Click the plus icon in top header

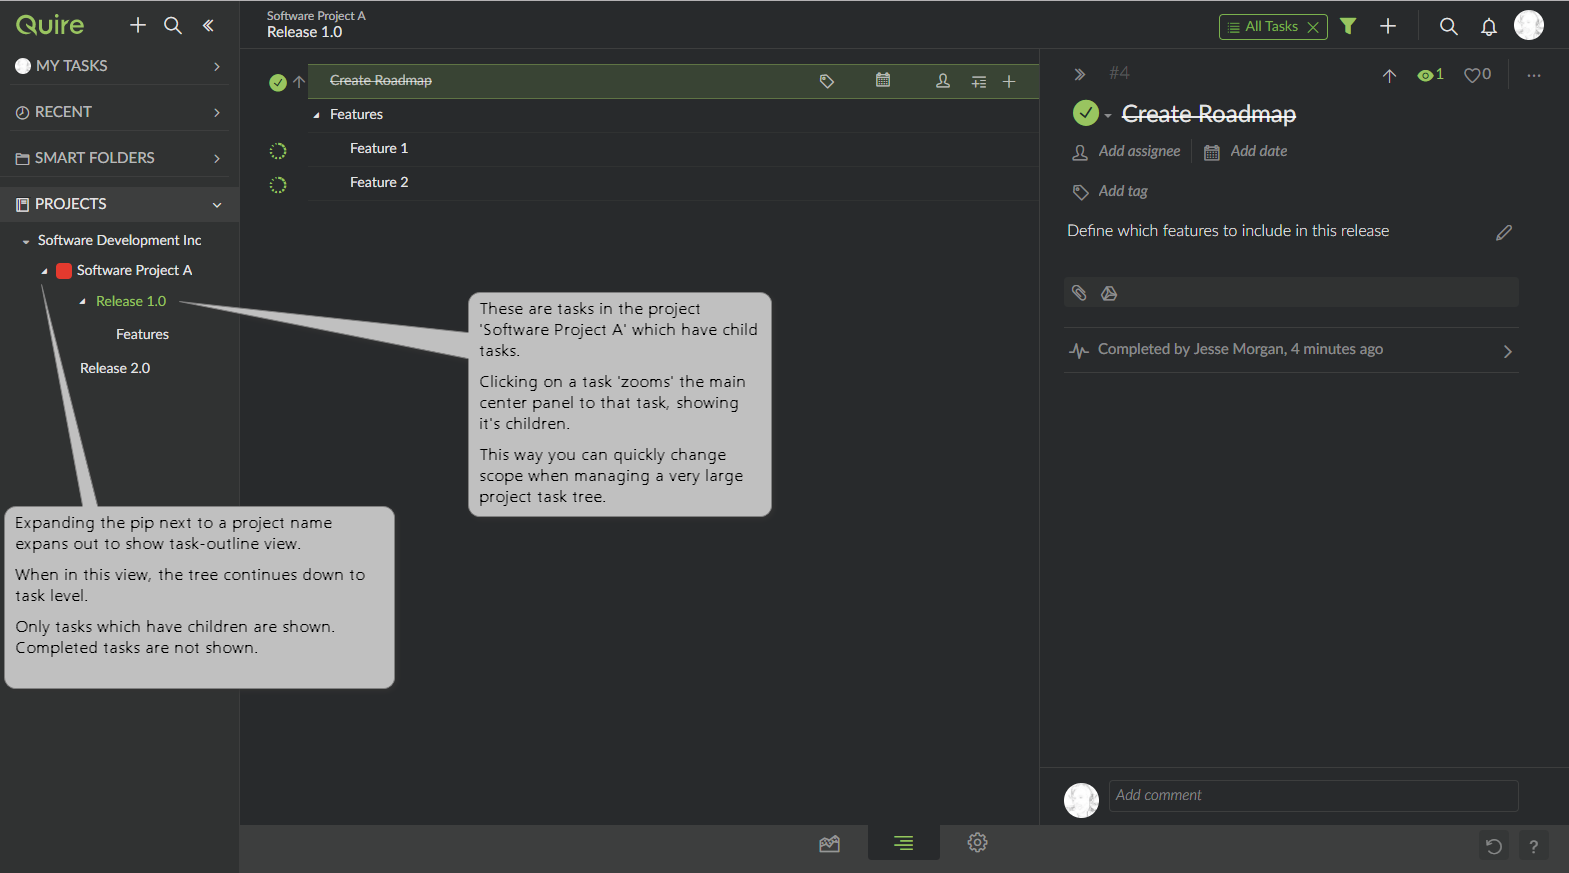pos(1388,26)
